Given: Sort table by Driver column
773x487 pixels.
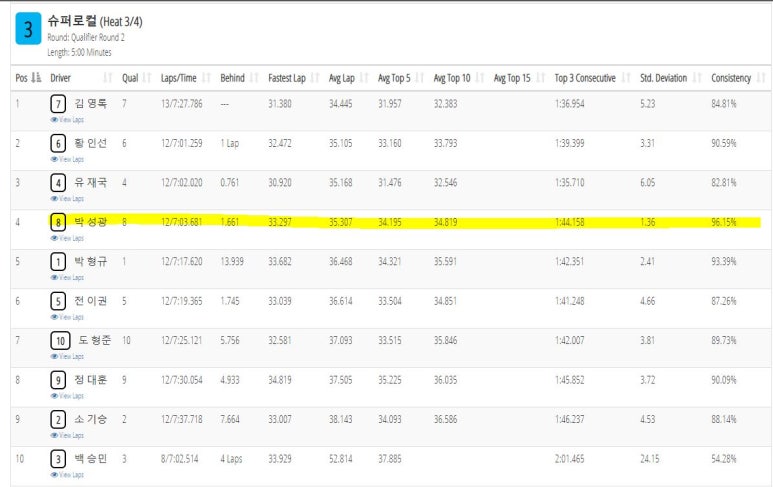Looking at the screenshot, I should (81, 78).
